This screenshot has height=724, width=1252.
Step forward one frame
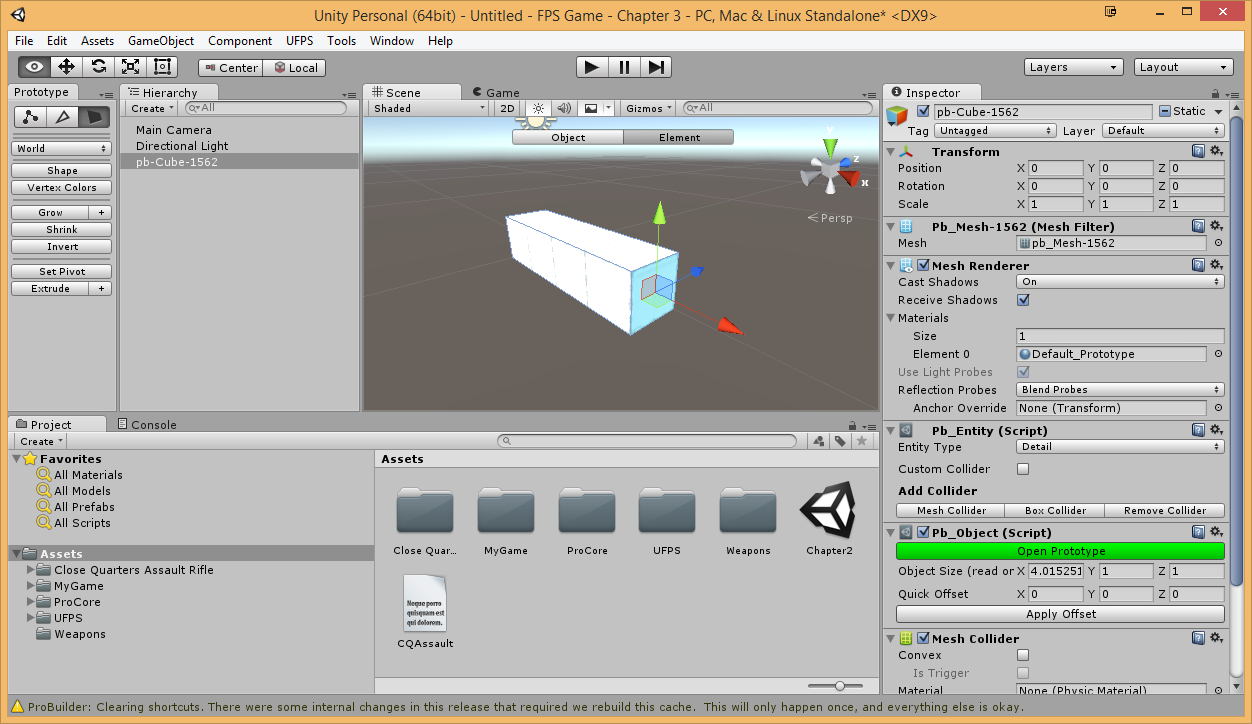pyautogui.click(x=656, y=67)
